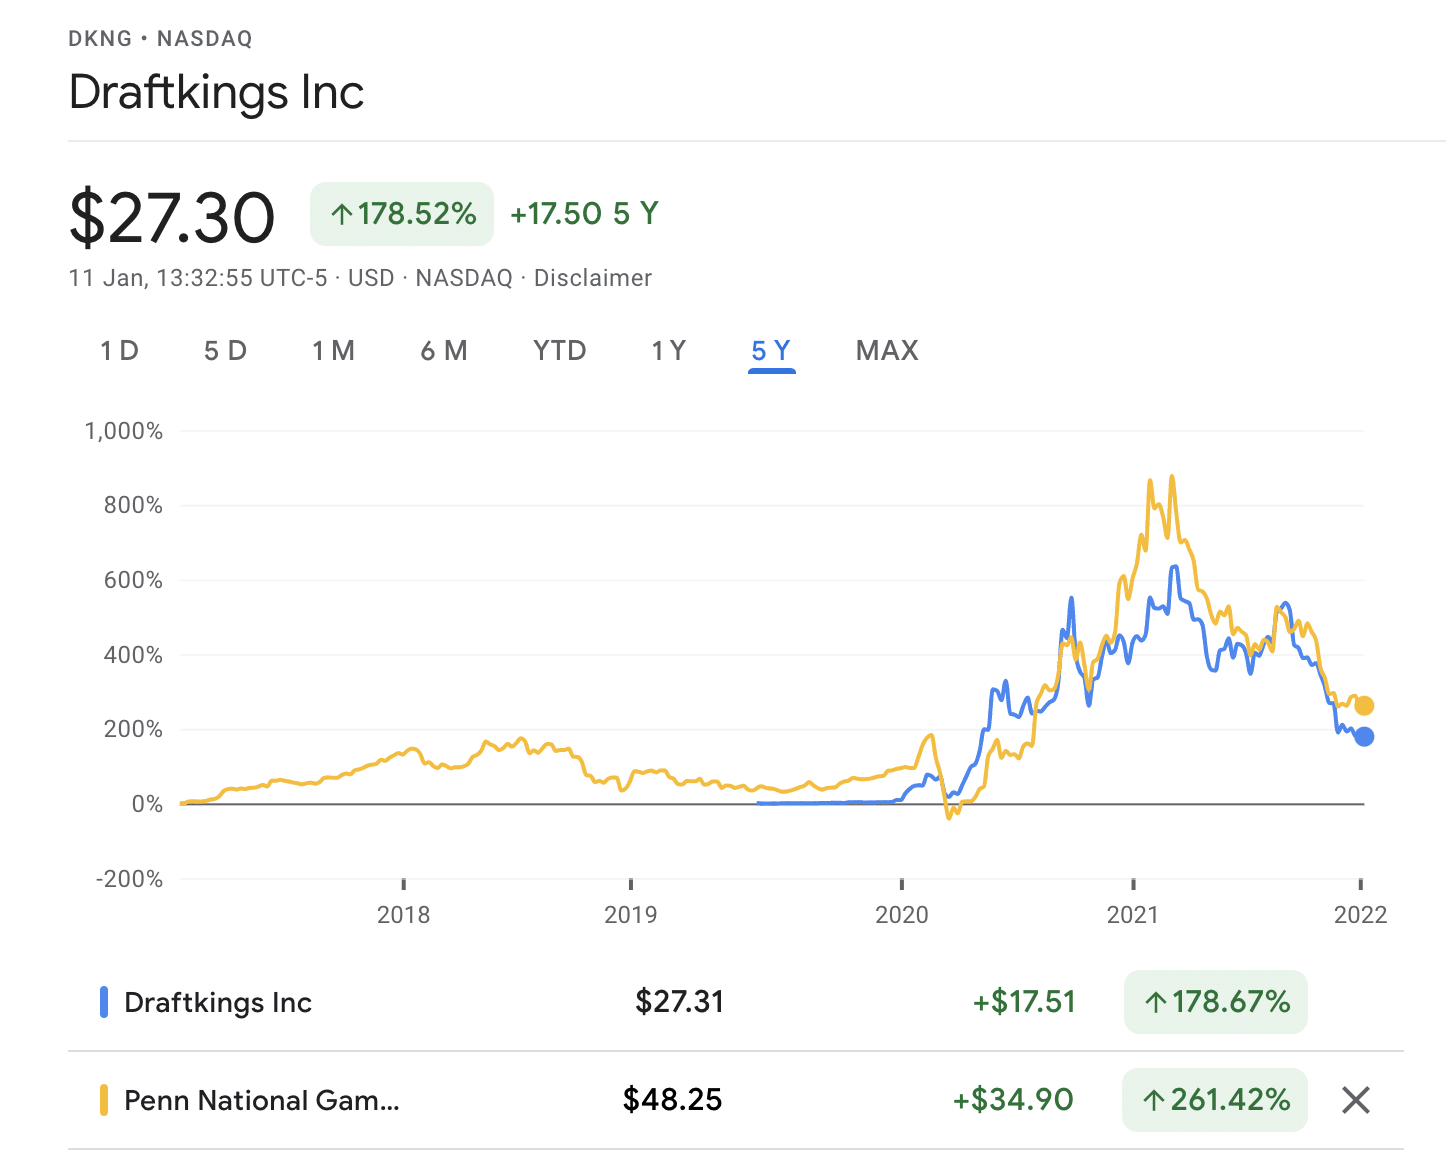Click the 200% y-axis label

click(133, 729)
